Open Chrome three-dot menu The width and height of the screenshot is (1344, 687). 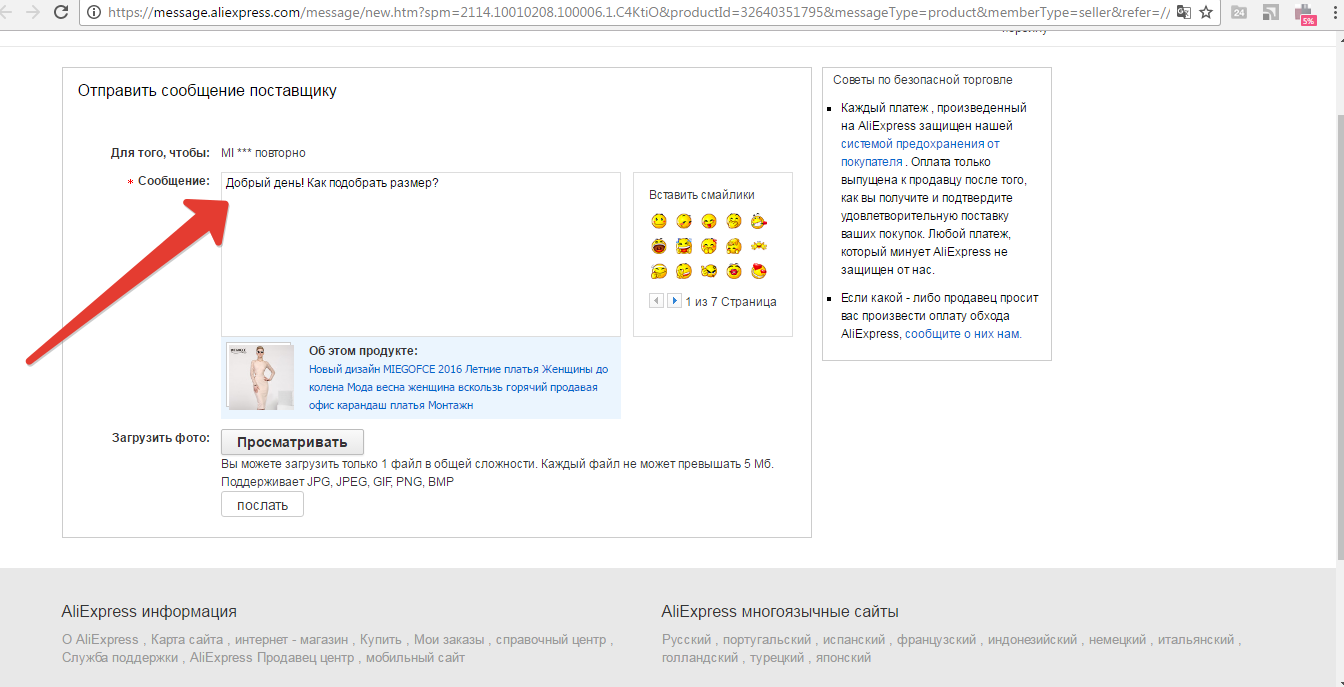click(x=1333, y=13)
